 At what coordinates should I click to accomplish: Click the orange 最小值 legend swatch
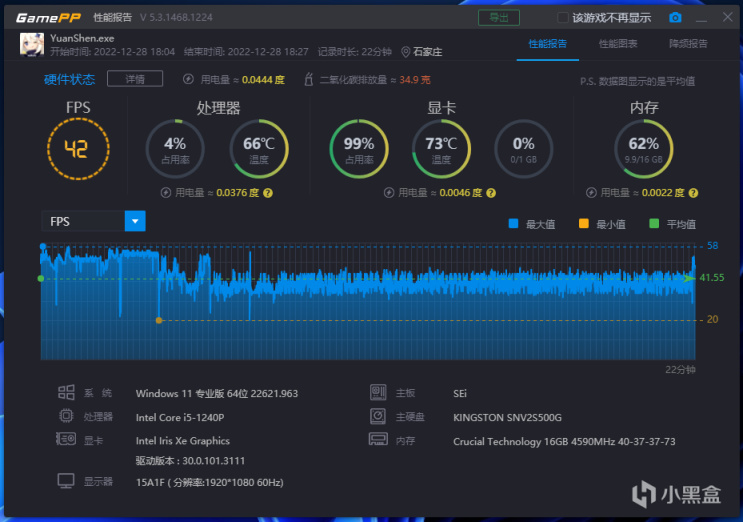click(x=584, y=224)
